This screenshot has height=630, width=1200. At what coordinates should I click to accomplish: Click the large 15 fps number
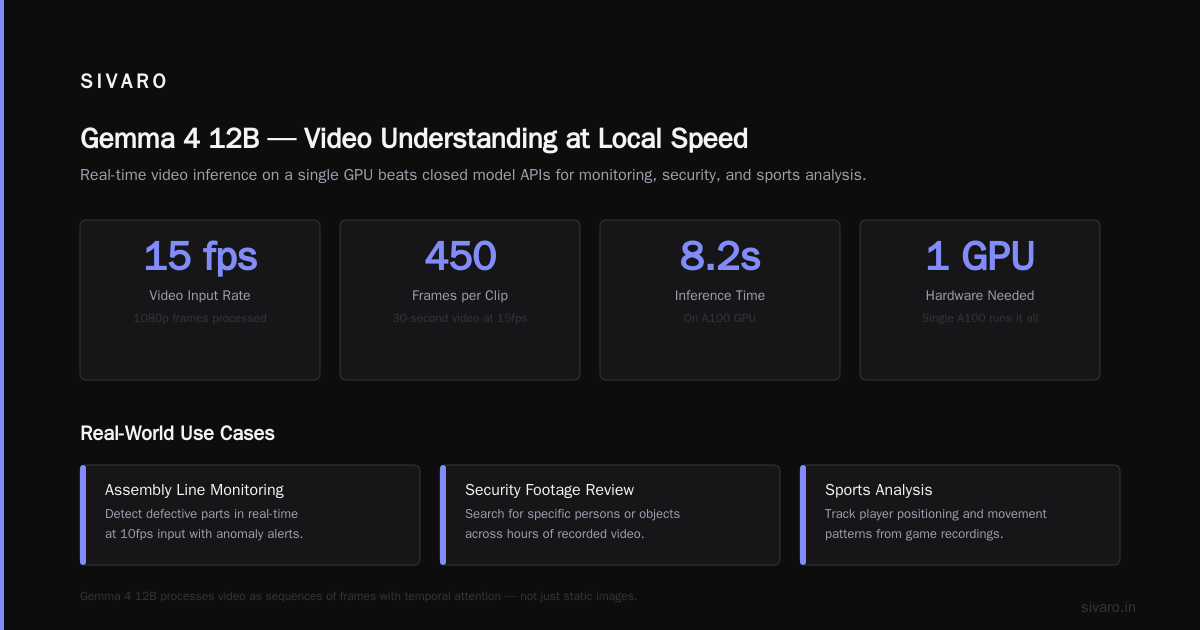point(200,256)
